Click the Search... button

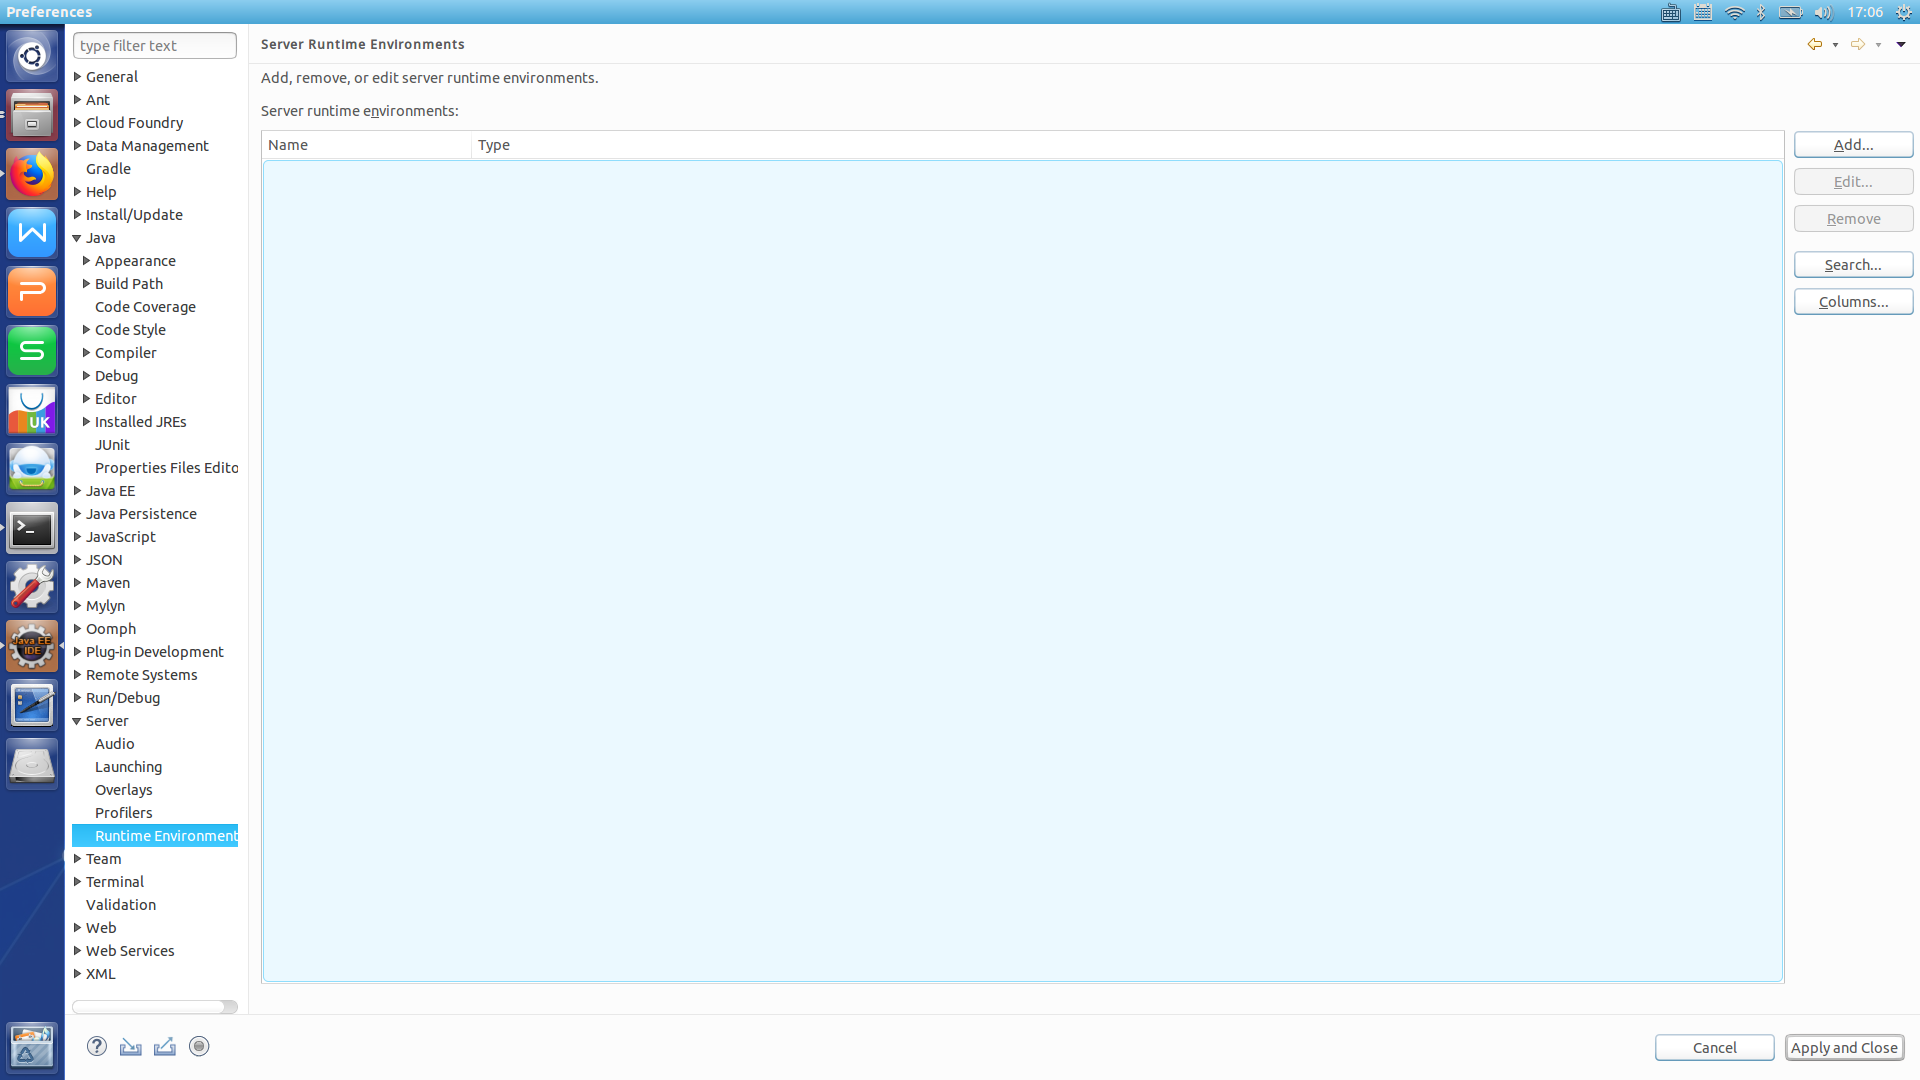coord(1853,265)
